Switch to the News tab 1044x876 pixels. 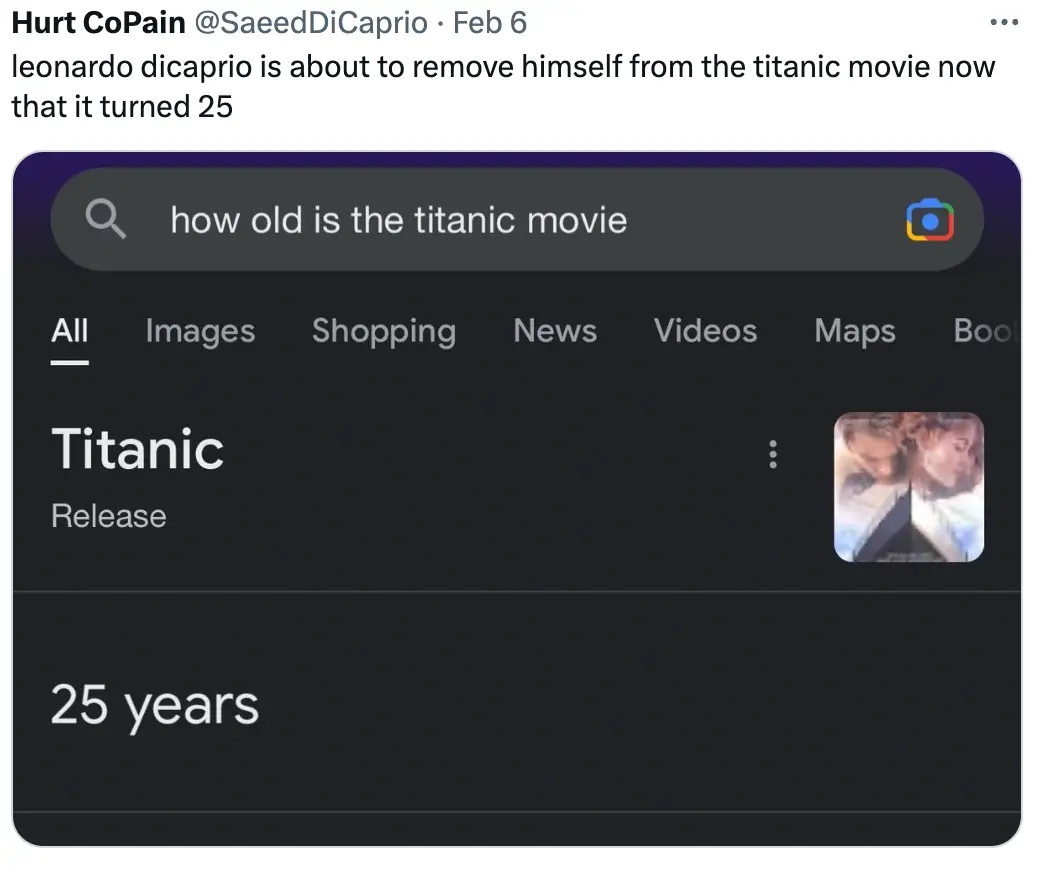(554, 331)
